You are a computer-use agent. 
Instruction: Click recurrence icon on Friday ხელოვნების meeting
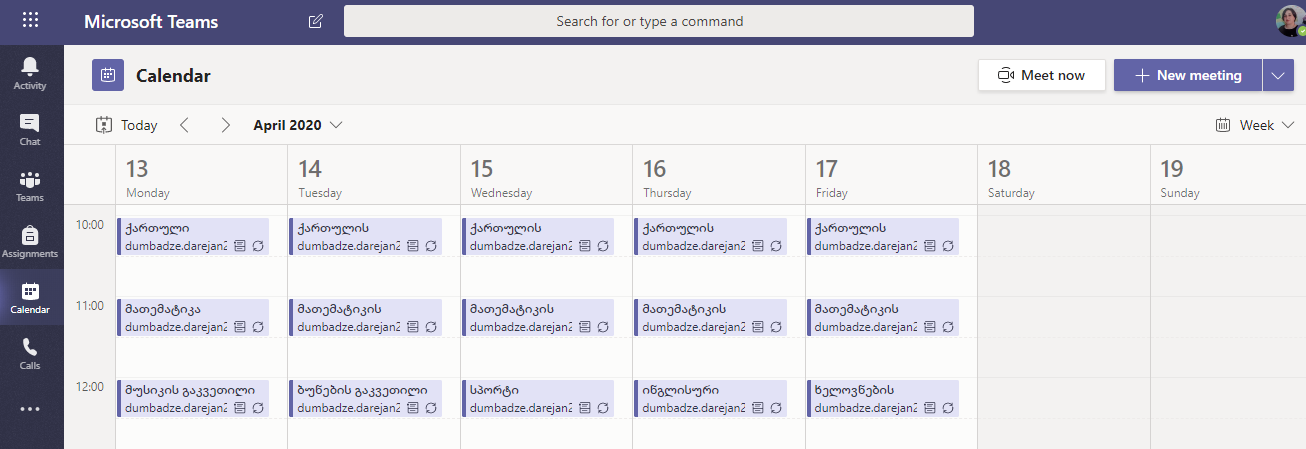[947, 407]
